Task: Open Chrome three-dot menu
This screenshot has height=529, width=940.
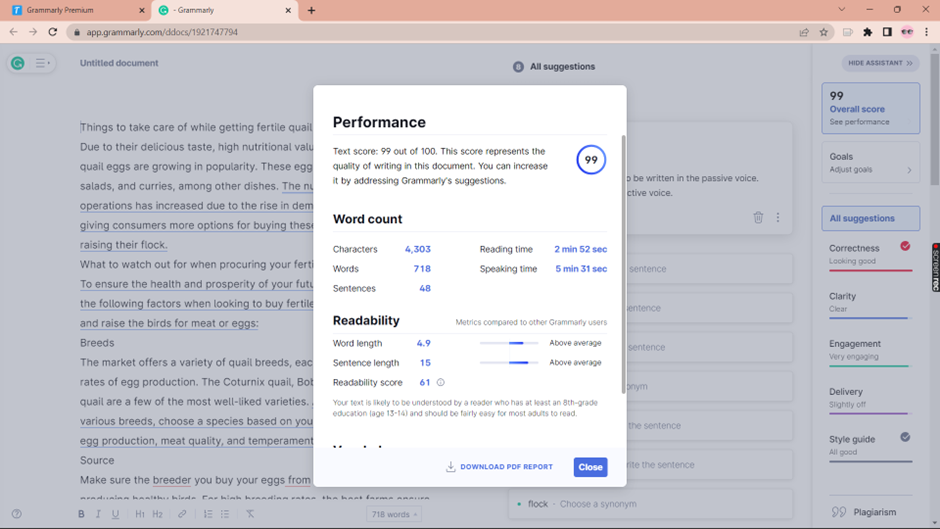Action: [x=926, y=32]
